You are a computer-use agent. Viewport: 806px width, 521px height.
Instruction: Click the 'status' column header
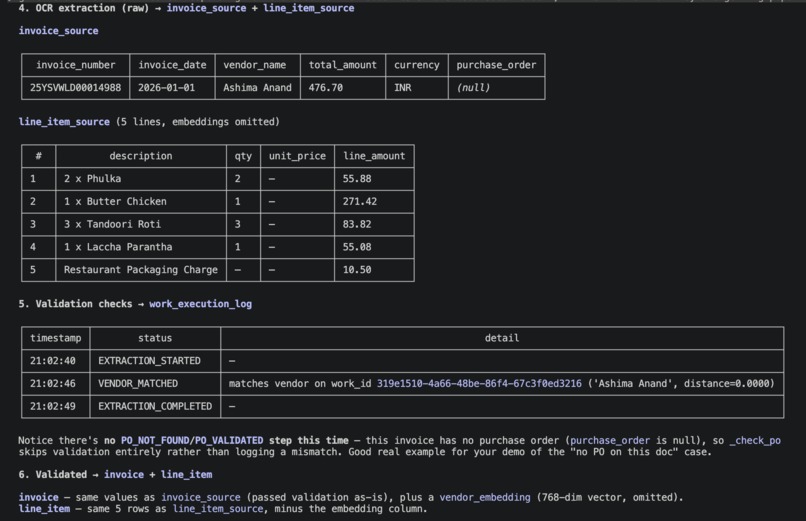155,338
